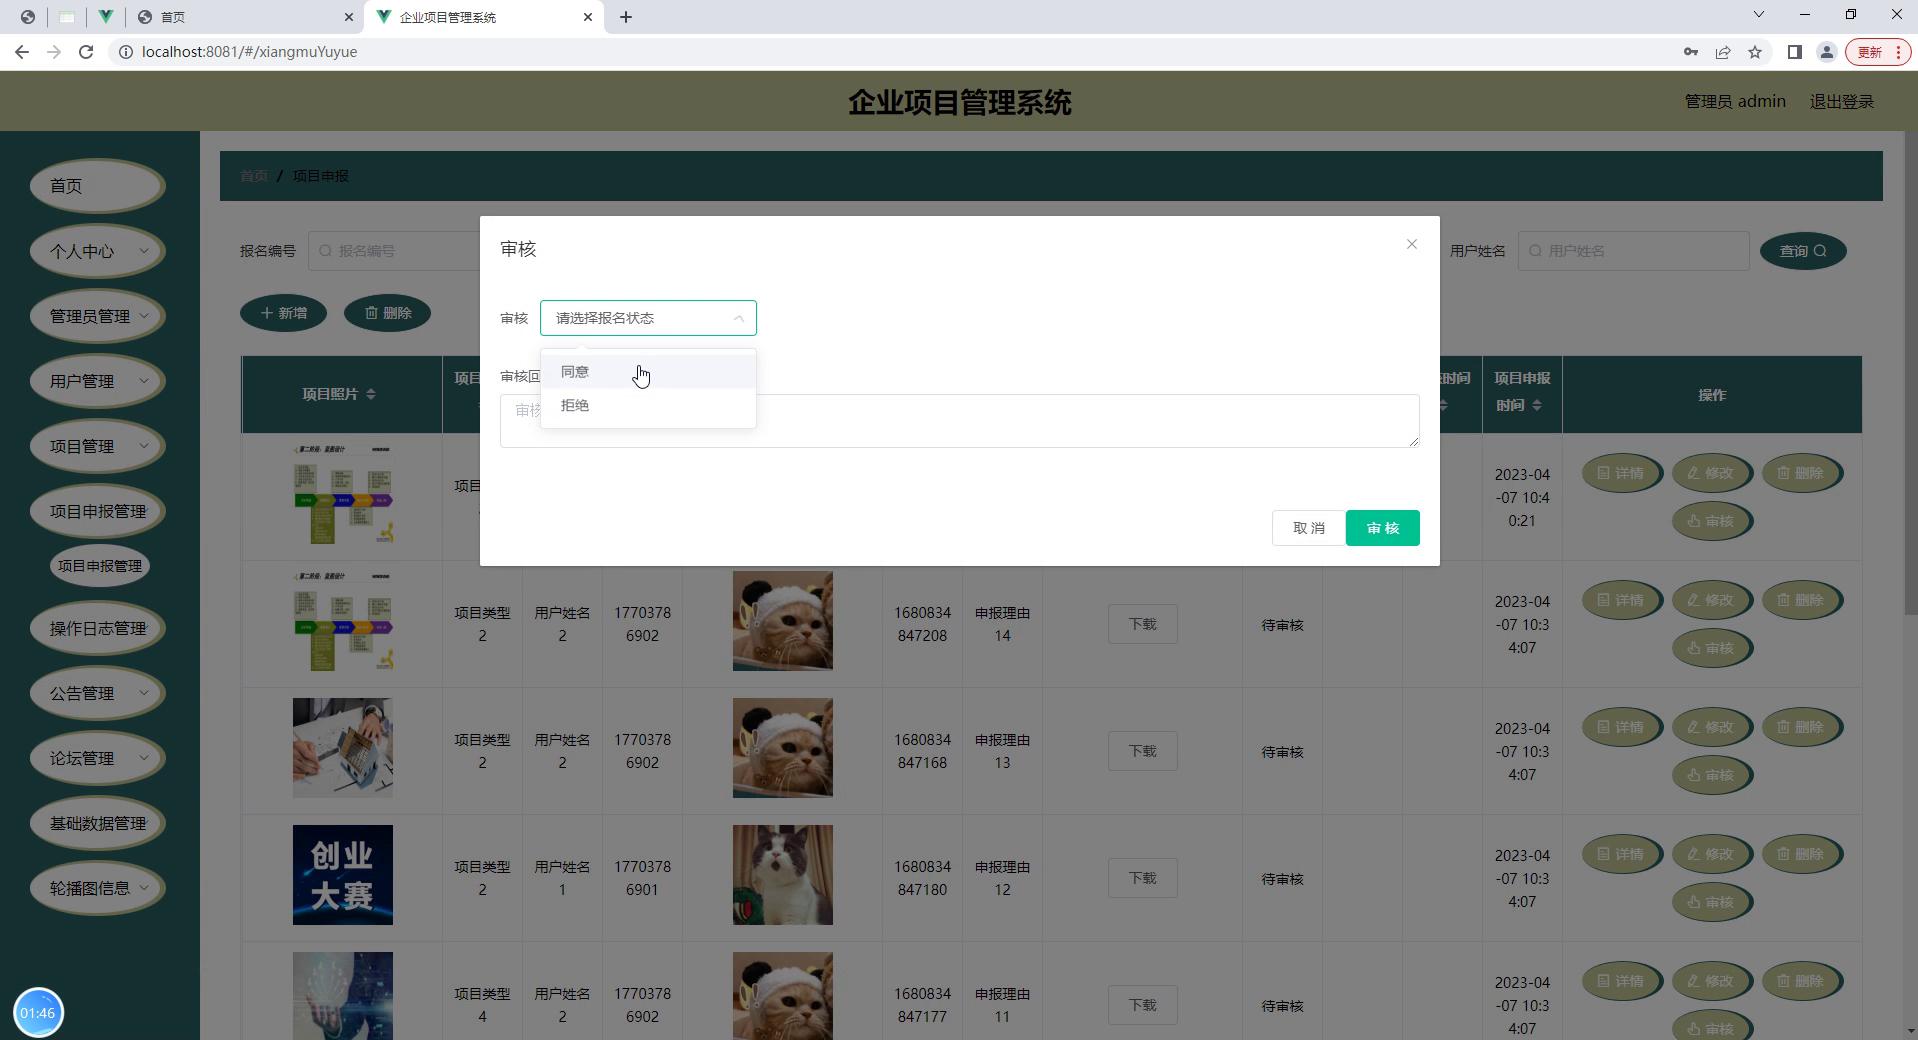Confirm with the green 审核 button
Screen dimensions: 1918x1040
click(x=1382, y=528)
